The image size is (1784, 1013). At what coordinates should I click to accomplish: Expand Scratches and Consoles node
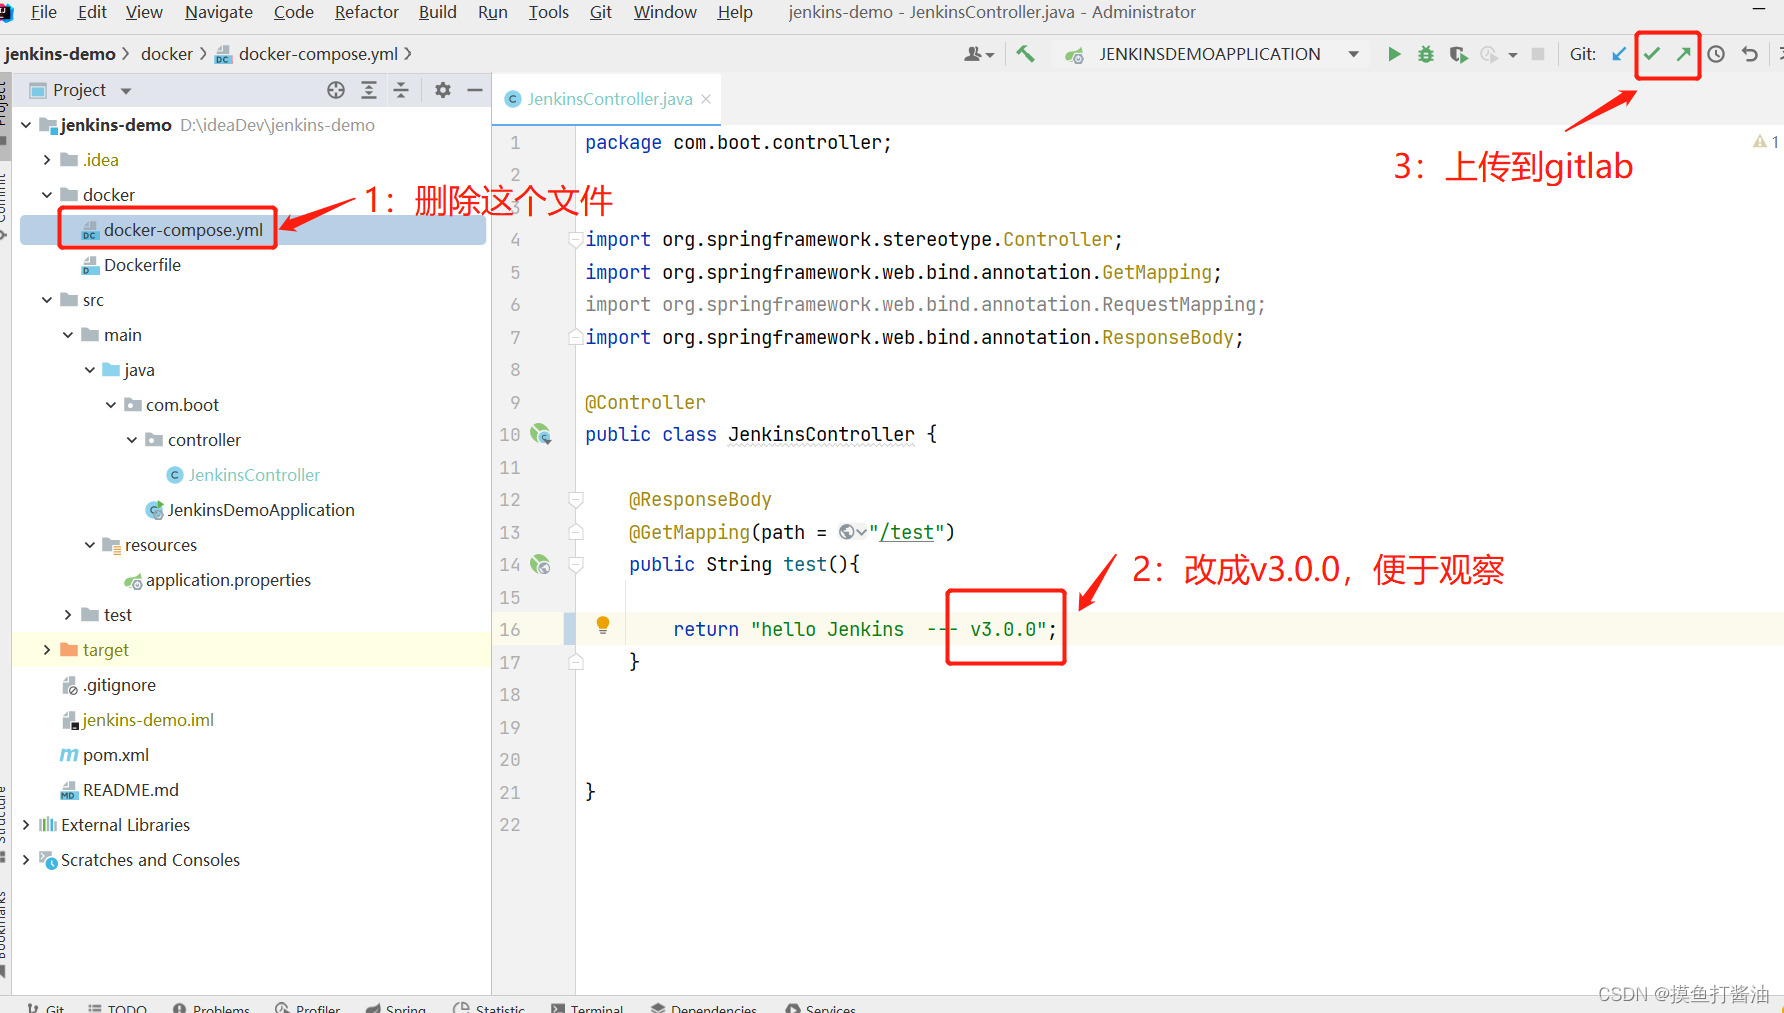pos(26,860)
